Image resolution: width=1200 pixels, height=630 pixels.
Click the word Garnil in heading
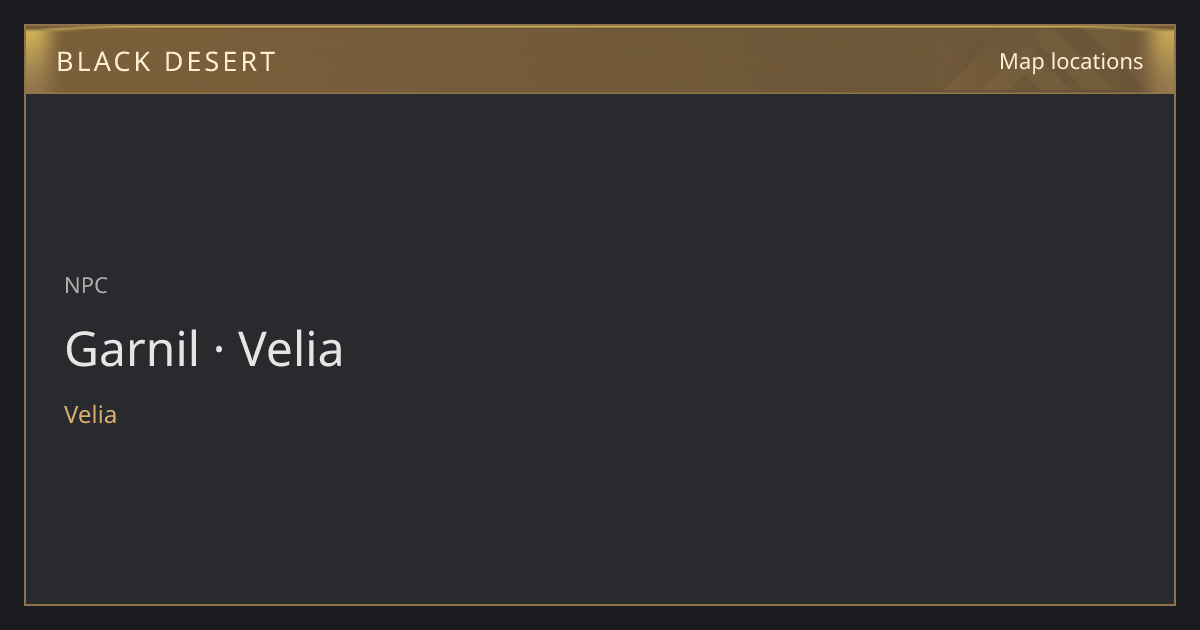[132, 349]
